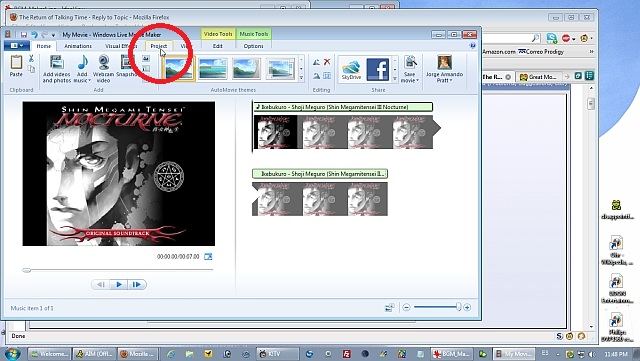Open the Welcome... taskbar button
The height and width of the screenshot is (361, 640).
click(x=49, y=354)
